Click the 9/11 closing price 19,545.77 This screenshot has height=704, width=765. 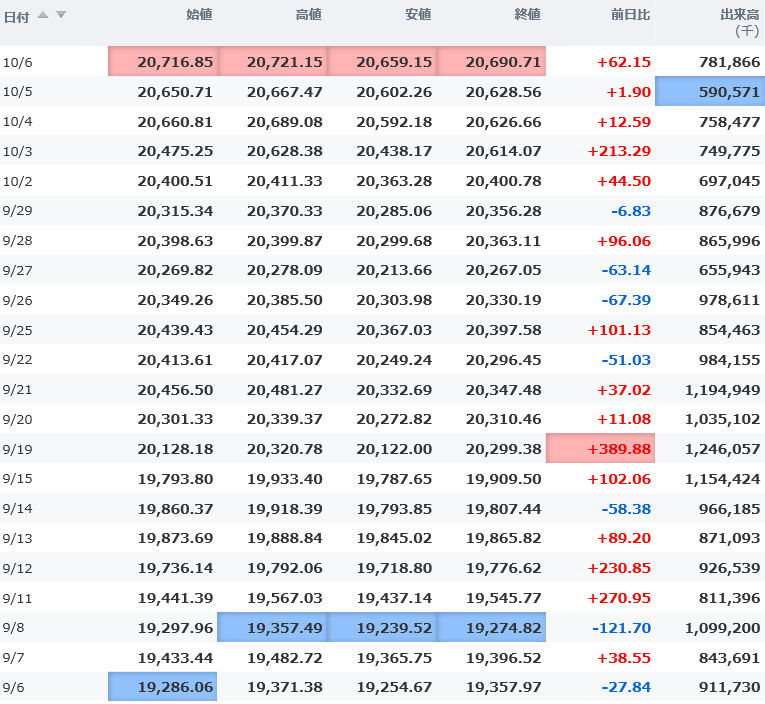(x=503, y=598)
